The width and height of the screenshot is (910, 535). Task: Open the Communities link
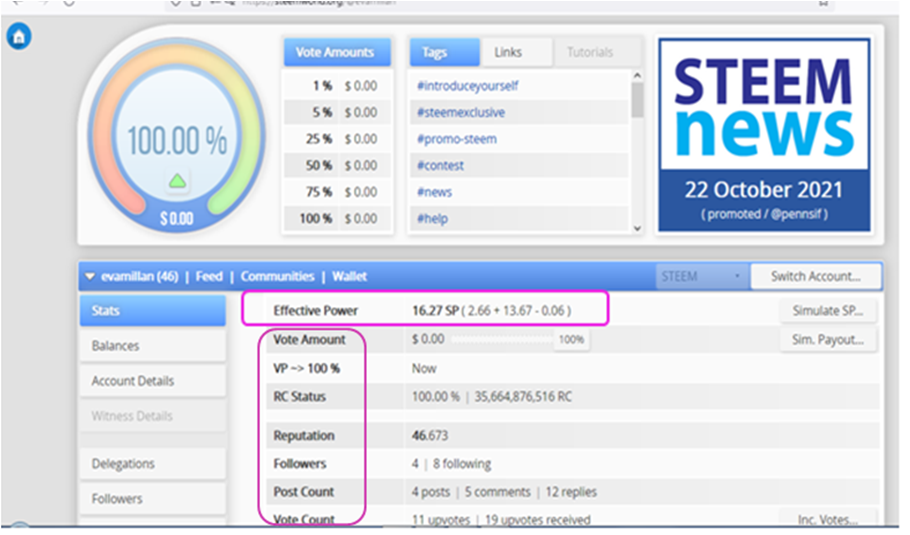277,276
